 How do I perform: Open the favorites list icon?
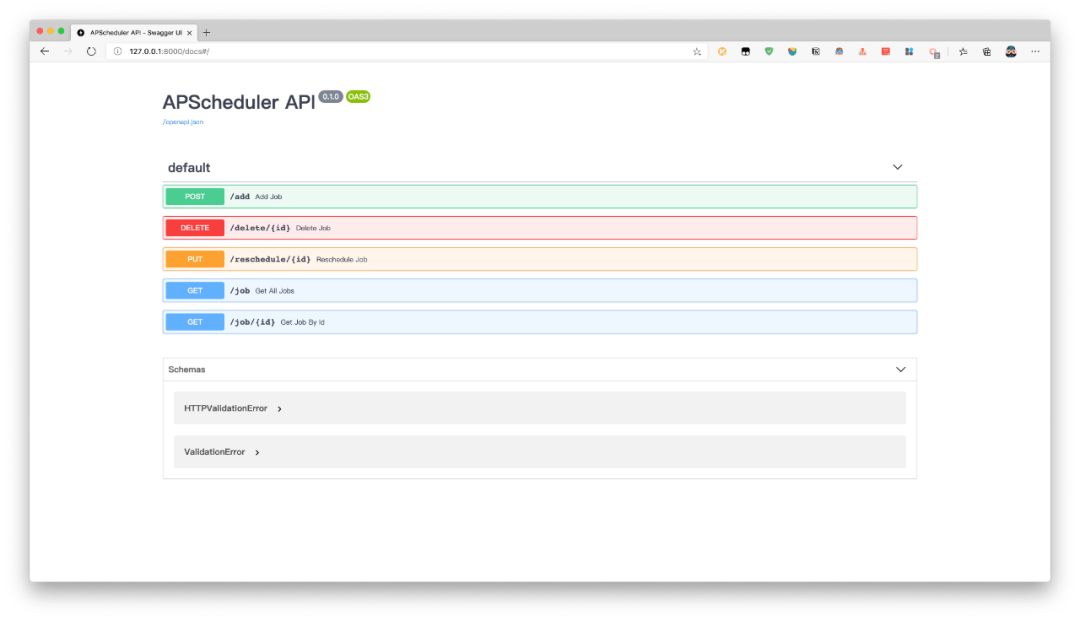click(x=963, y=51)
